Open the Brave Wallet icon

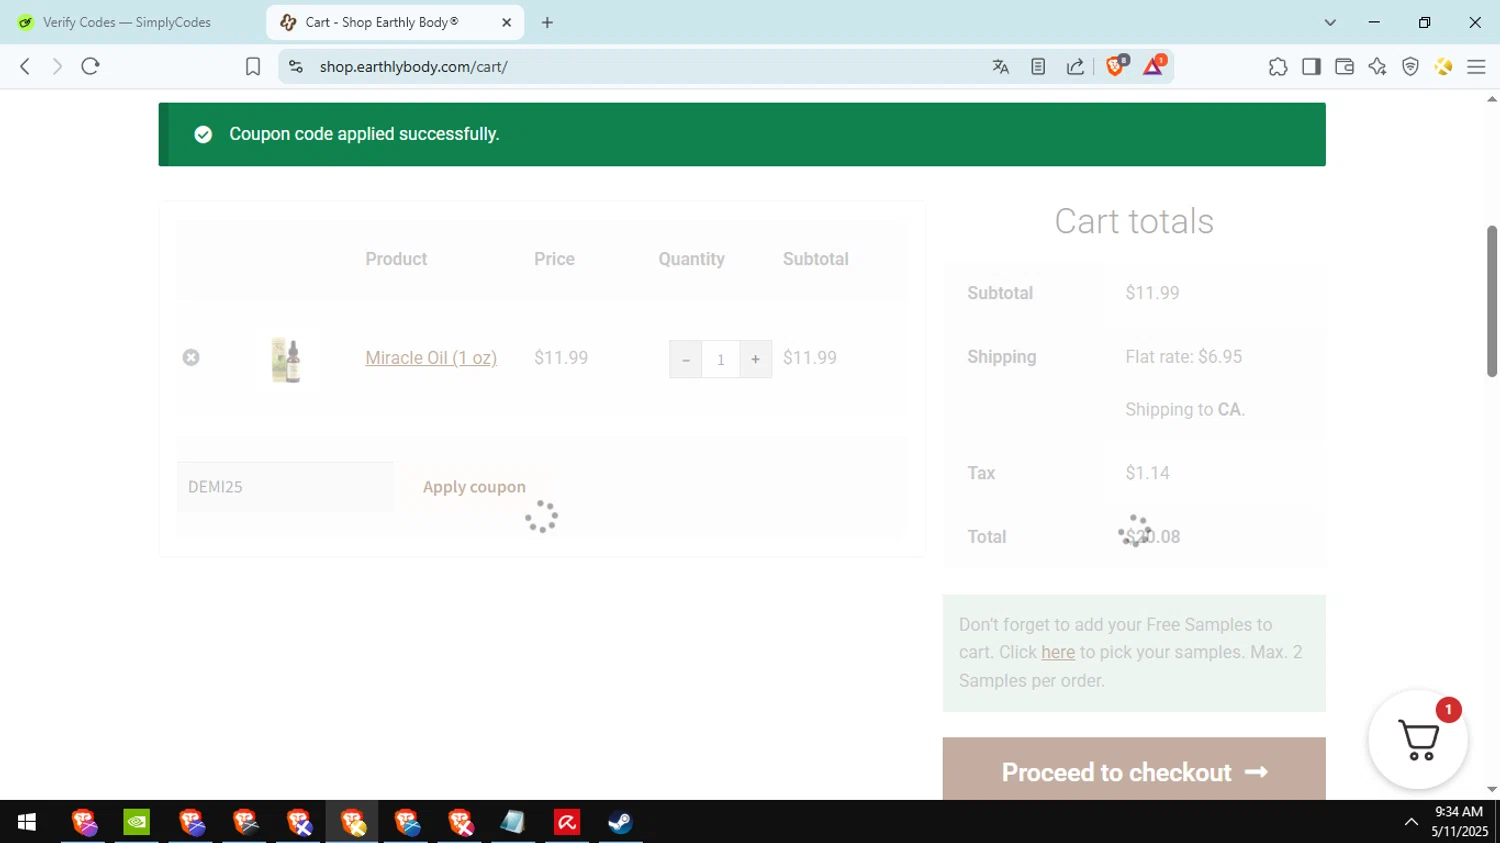tap(1344, 67)
